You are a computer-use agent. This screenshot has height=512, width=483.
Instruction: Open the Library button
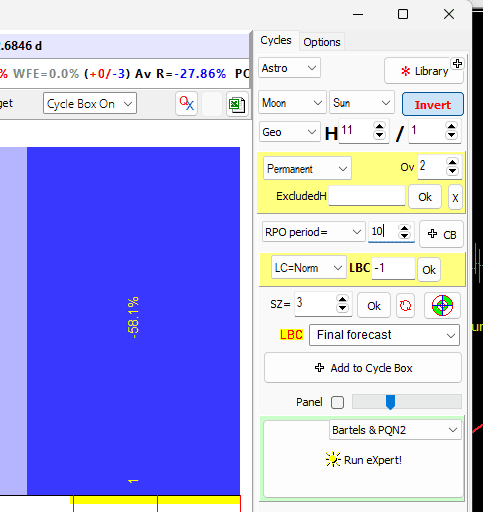(423, 71)
